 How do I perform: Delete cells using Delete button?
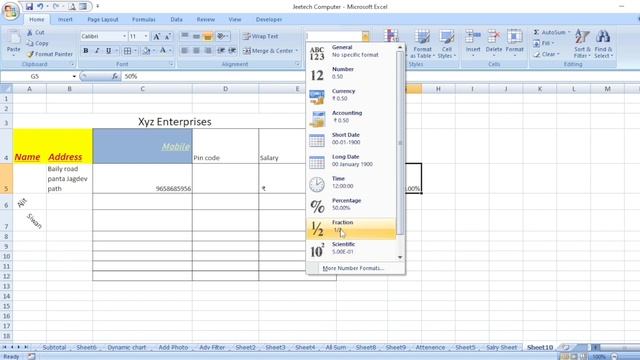494,43
